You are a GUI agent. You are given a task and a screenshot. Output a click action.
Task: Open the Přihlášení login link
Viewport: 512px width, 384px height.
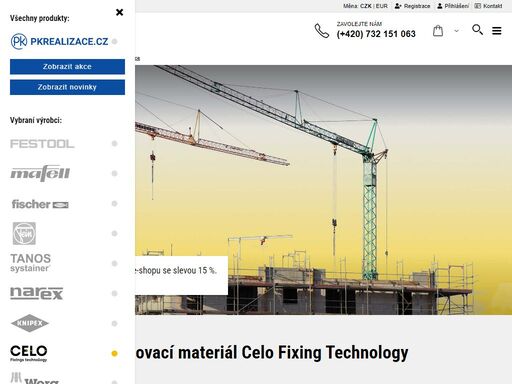[453, 6]
